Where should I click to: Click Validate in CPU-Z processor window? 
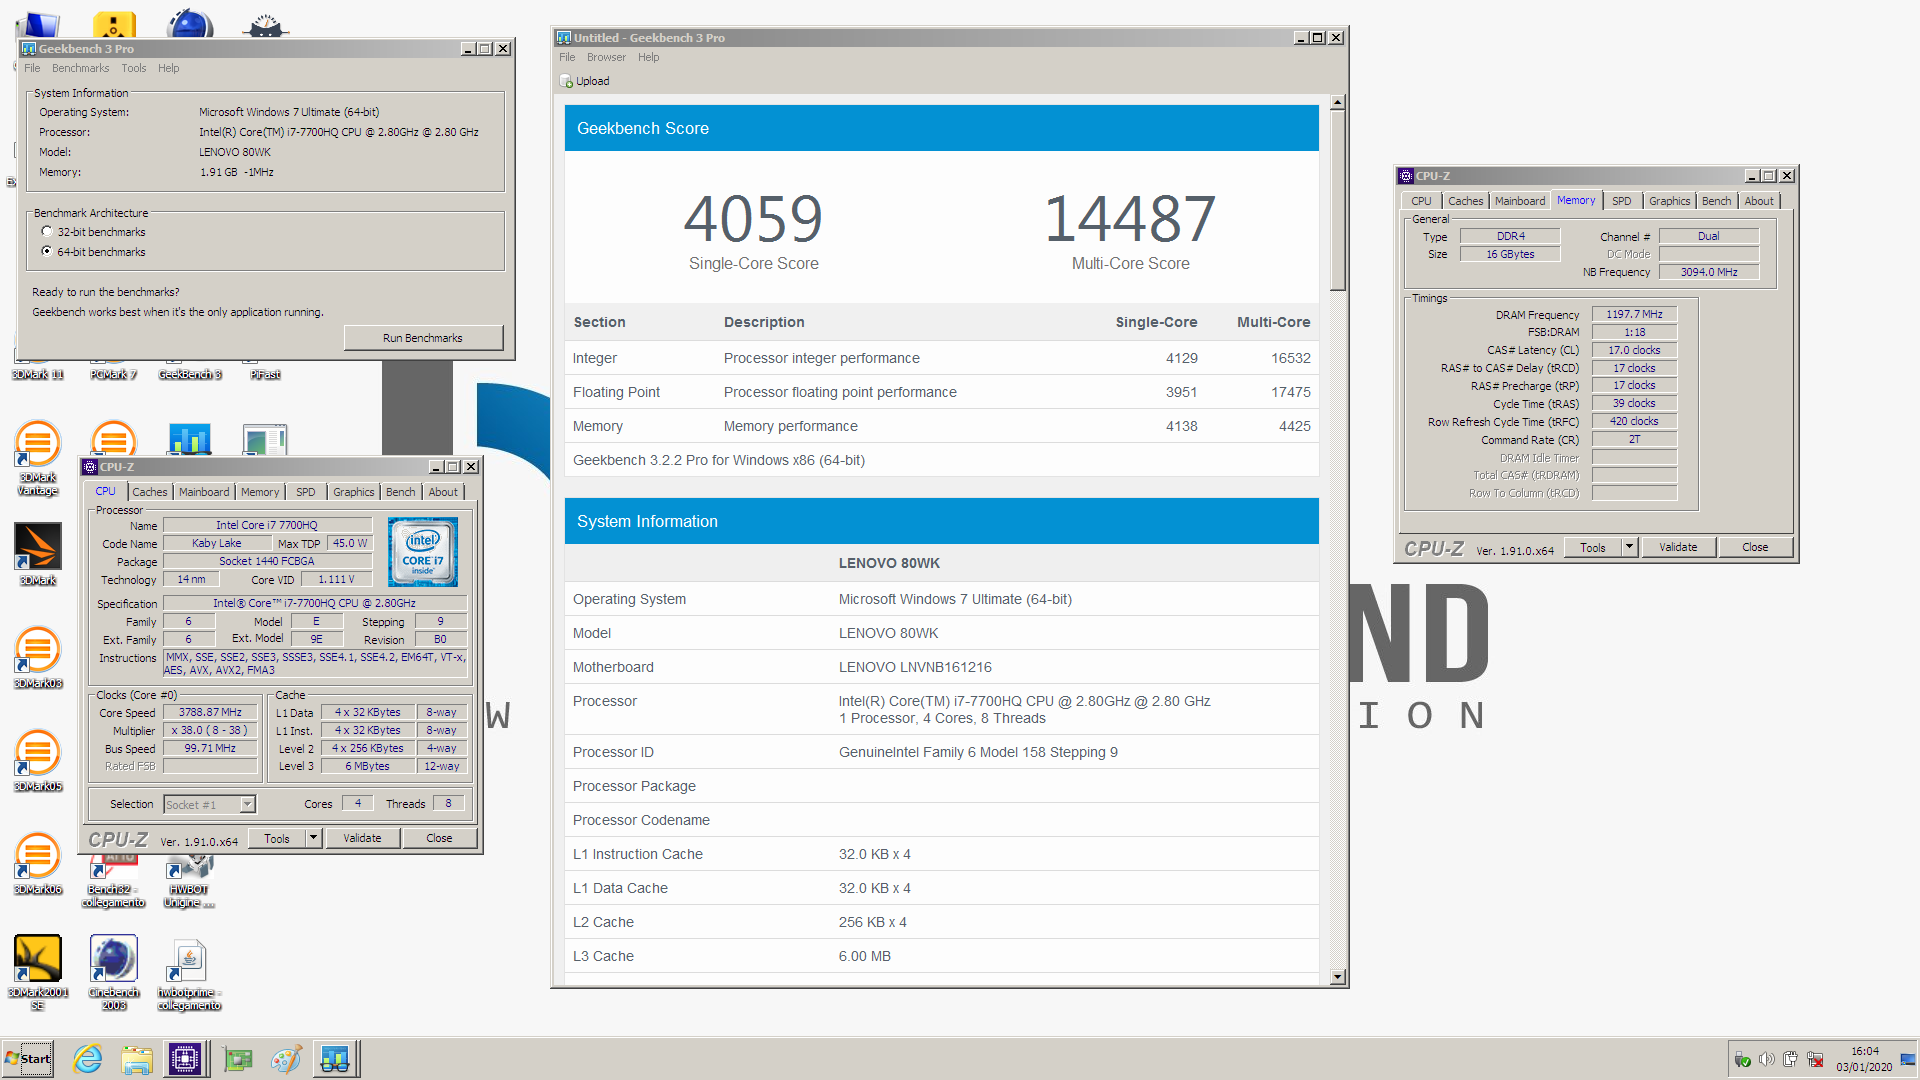[362, 838]
